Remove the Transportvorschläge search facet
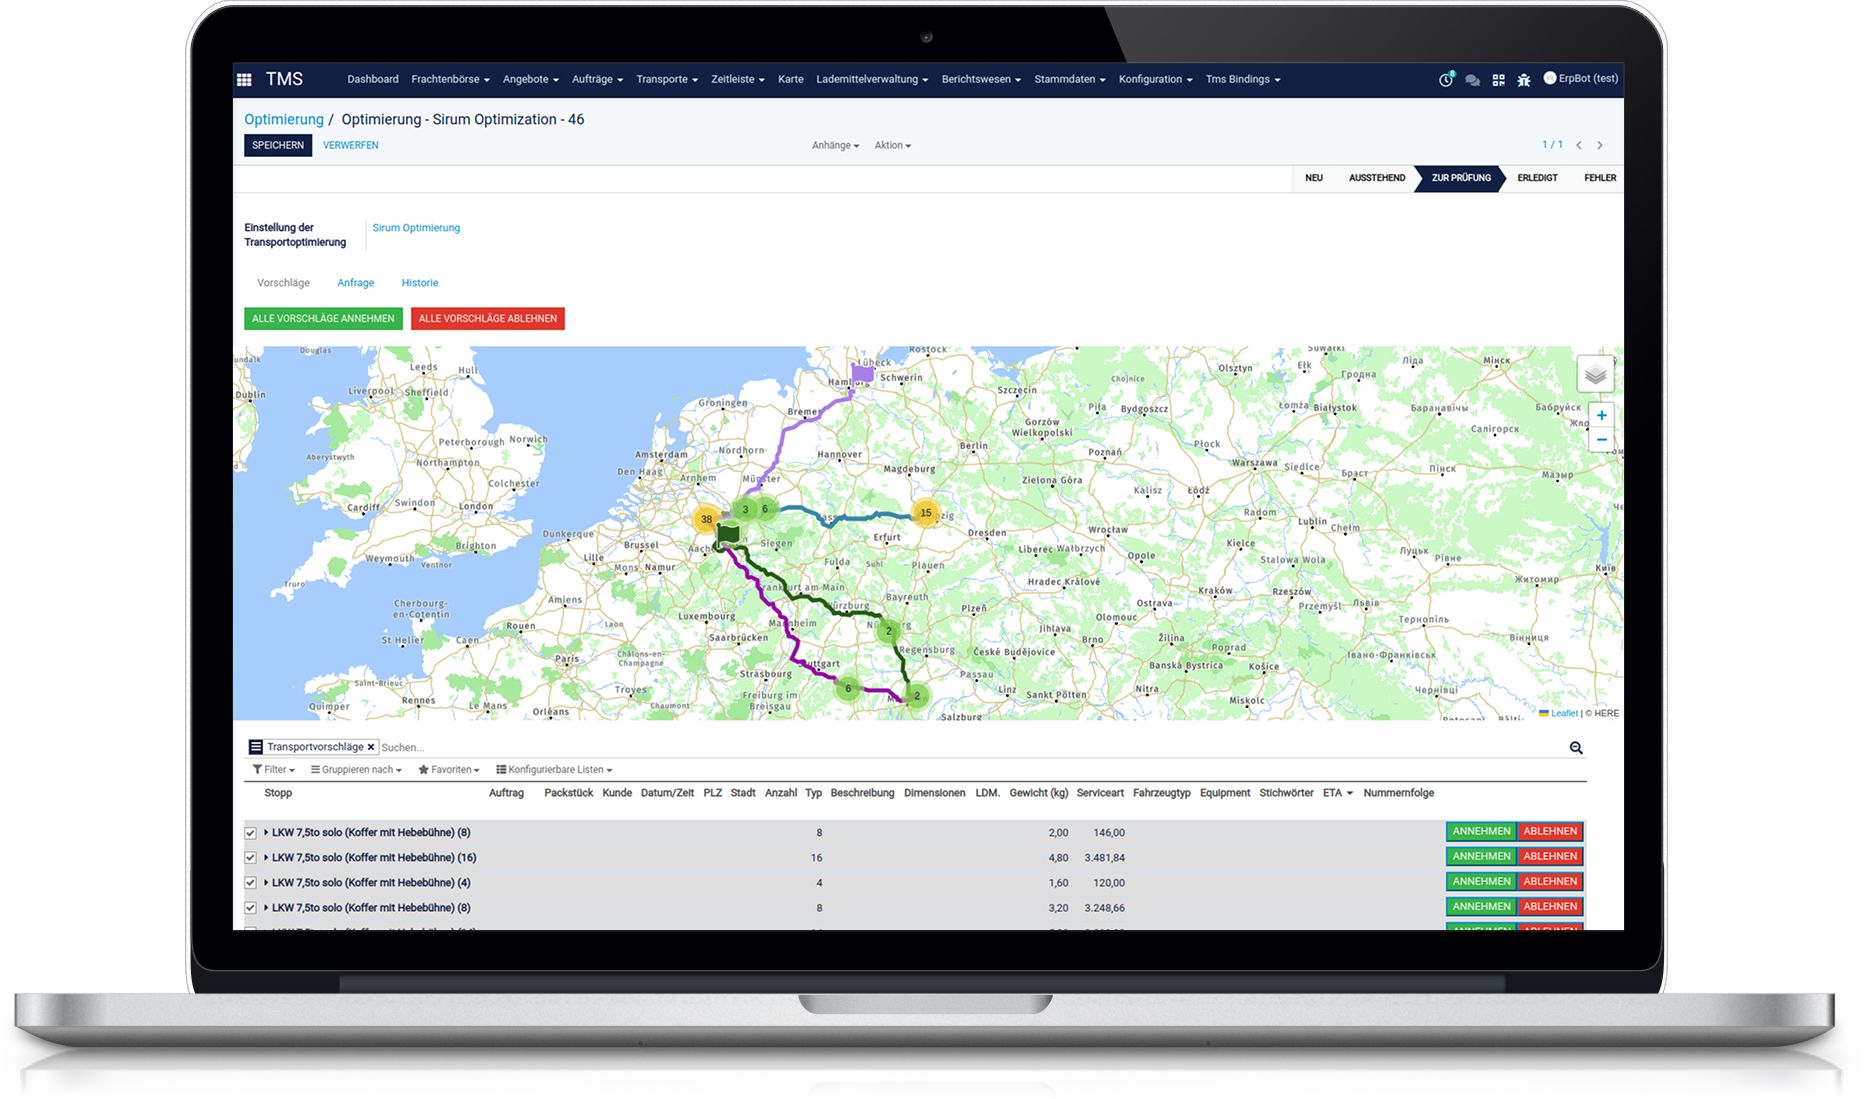 [x=371, y=747]
